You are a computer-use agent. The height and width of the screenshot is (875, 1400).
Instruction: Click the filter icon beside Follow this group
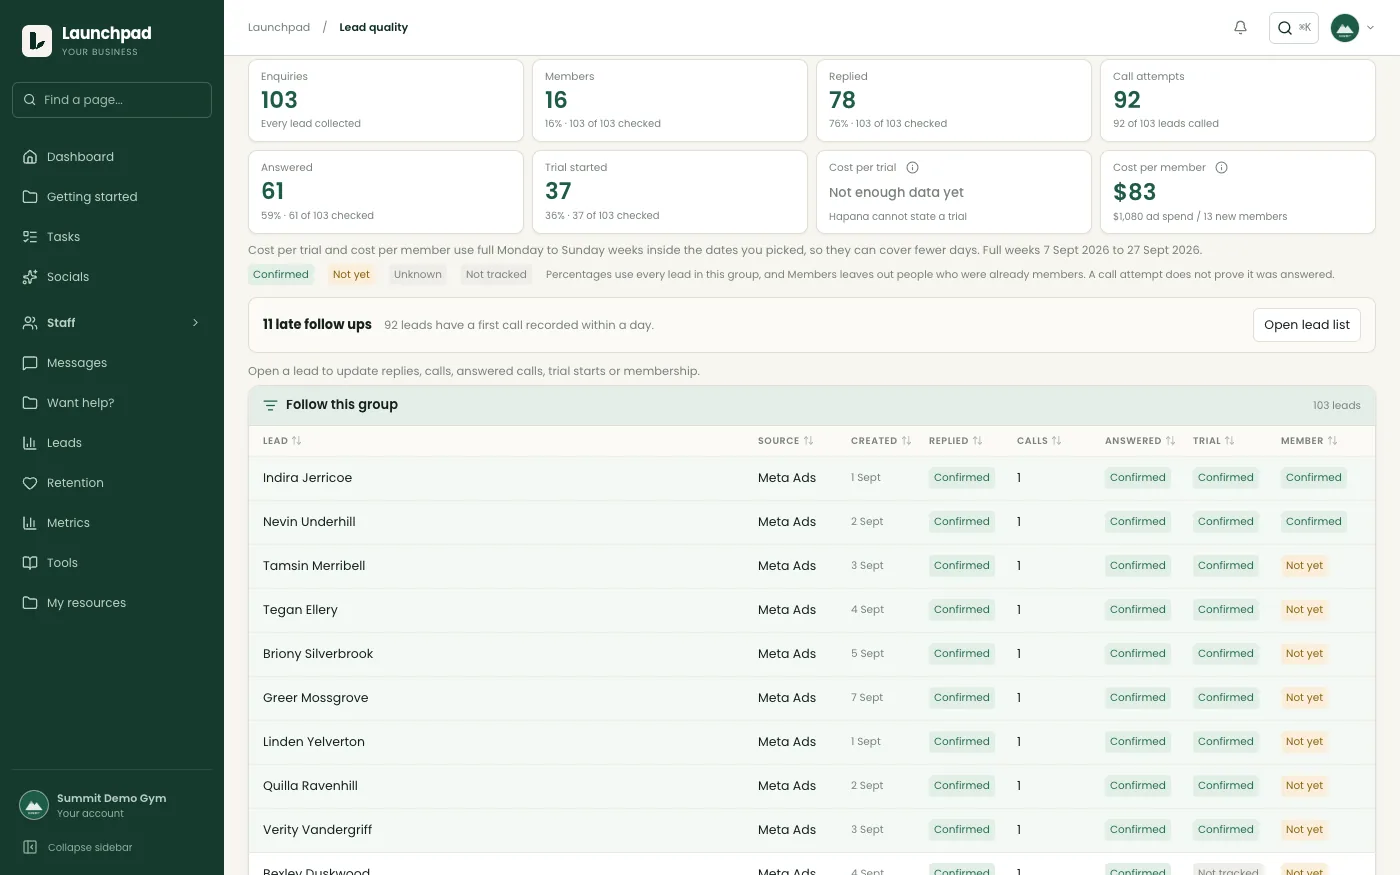tap(270, 405)
